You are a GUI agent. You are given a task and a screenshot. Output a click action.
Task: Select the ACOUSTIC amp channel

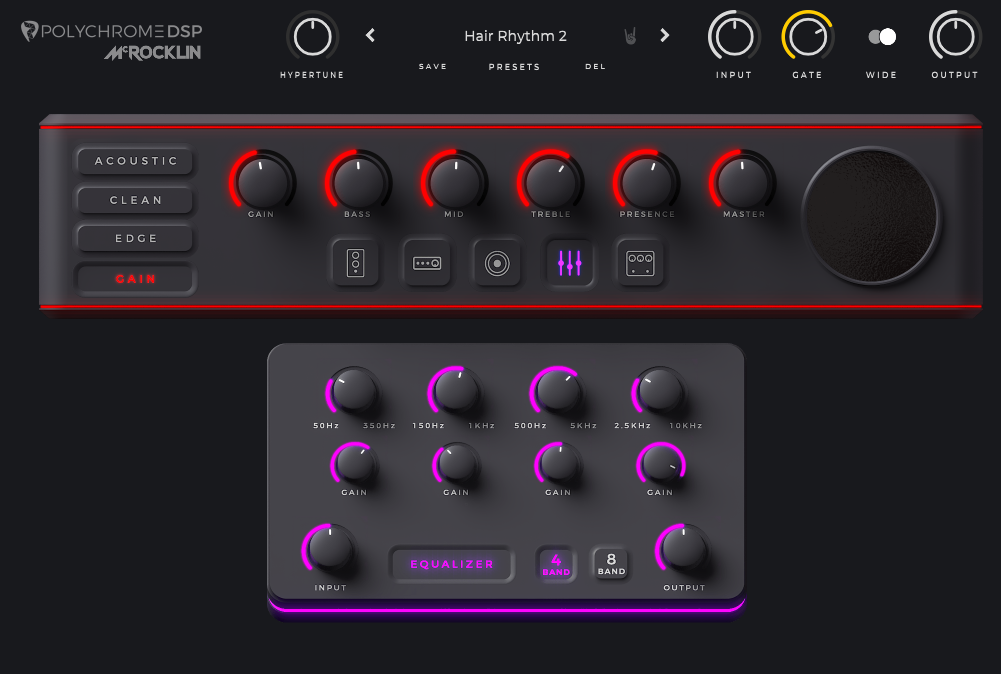tap(136, 161)
